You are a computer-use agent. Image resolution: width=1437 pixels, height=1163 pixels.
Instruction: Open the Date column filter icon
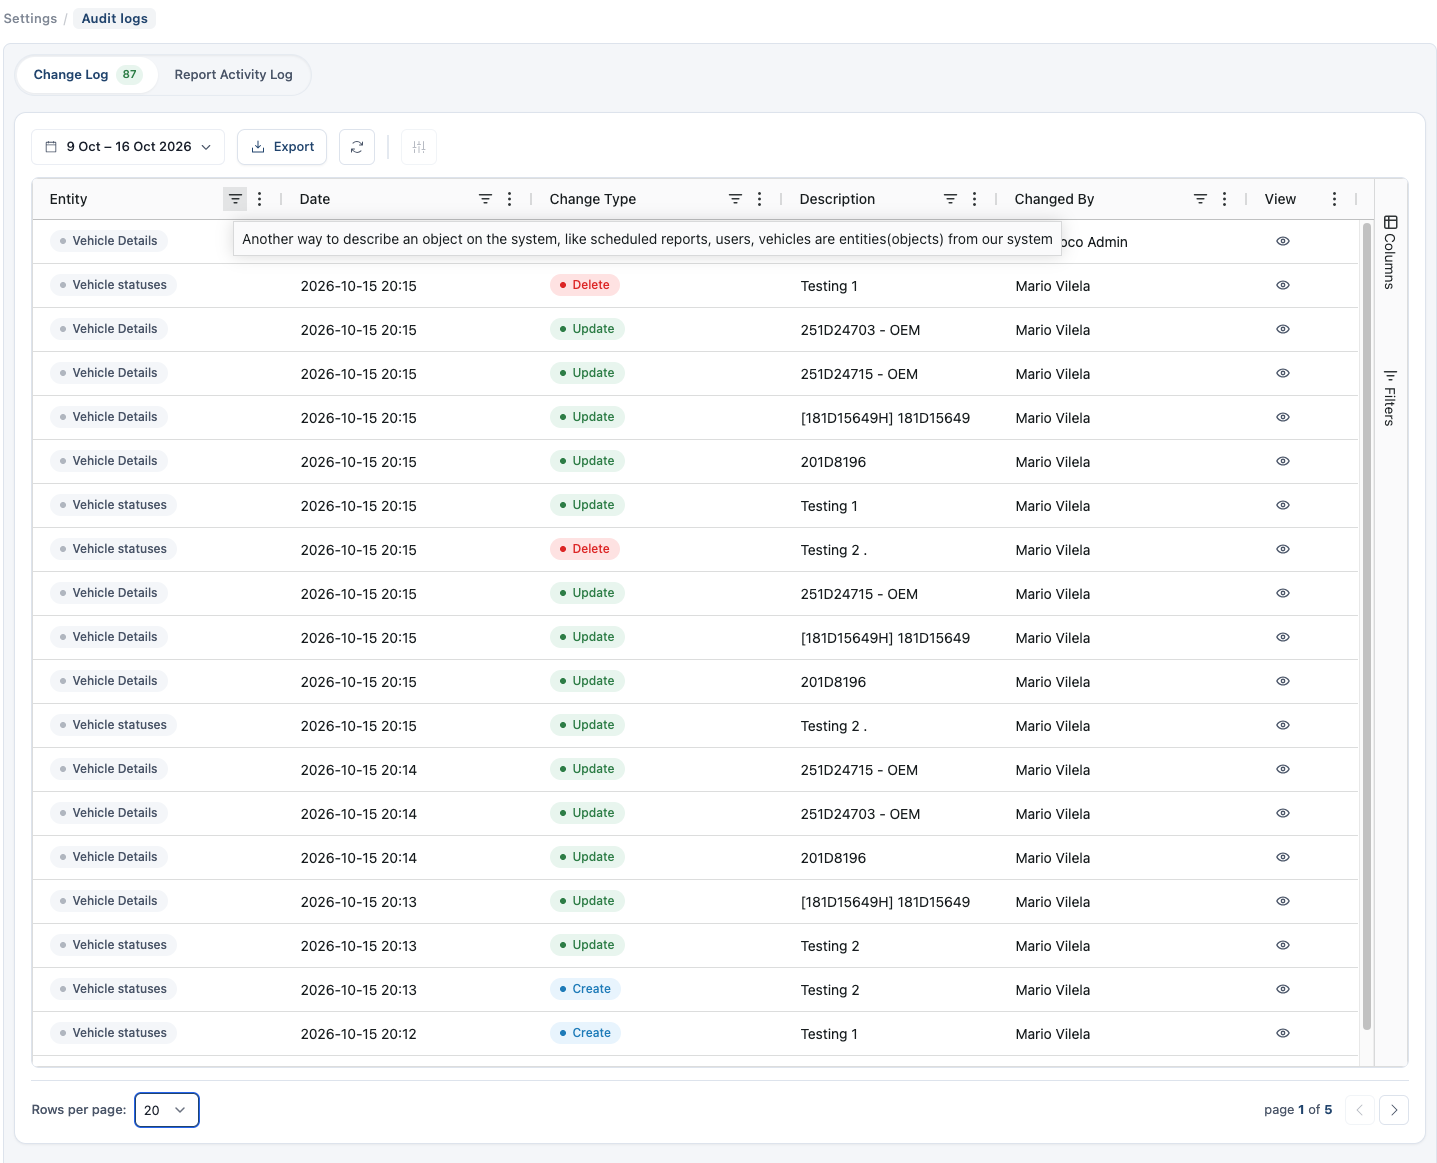485,199
